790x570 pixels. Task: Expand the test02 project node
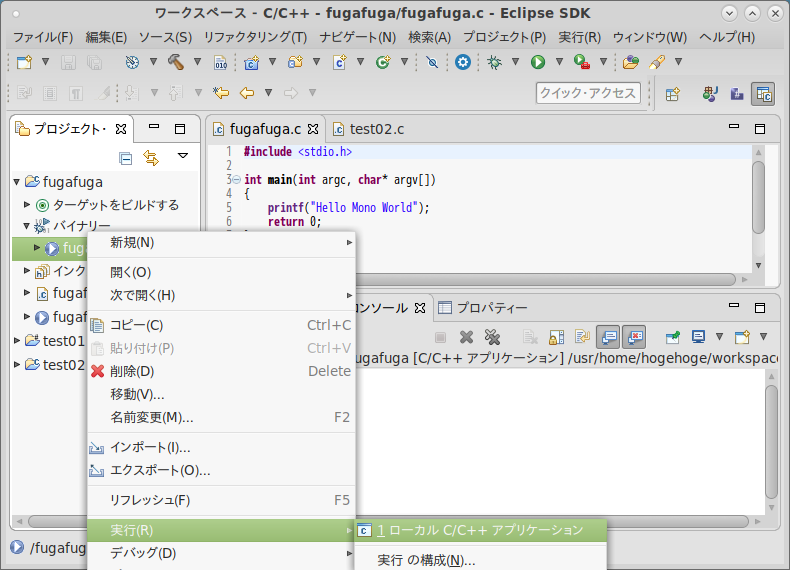point(17,364)
